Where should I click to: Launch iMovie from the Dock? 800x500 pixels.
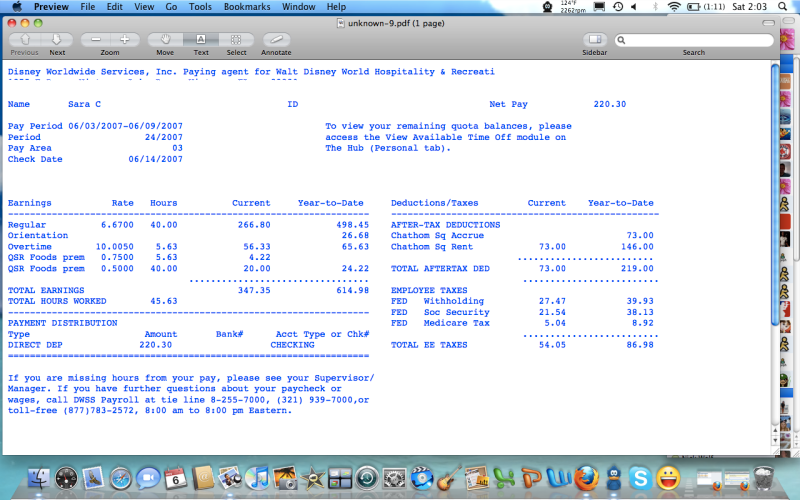pyautogui.click(x=312, y=478)
